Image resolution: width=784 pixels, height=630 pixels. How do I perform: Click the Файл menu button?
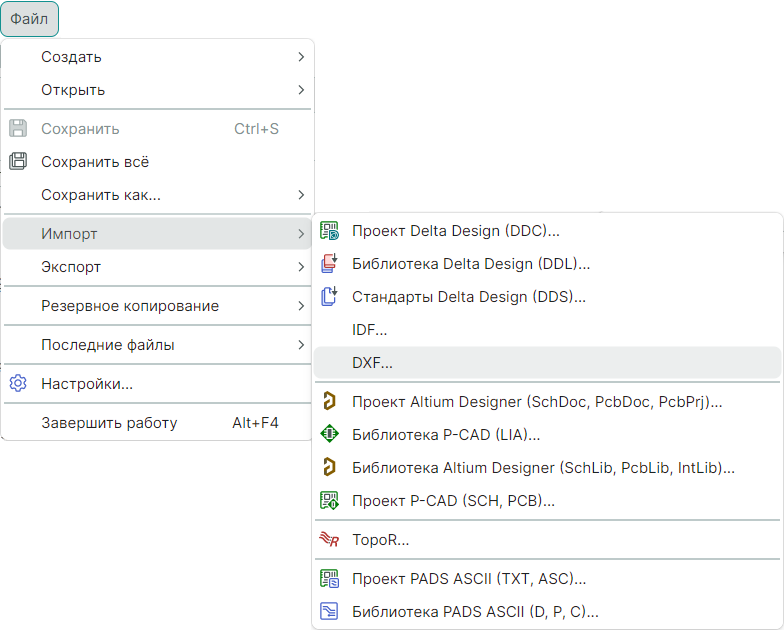point(29,18)
